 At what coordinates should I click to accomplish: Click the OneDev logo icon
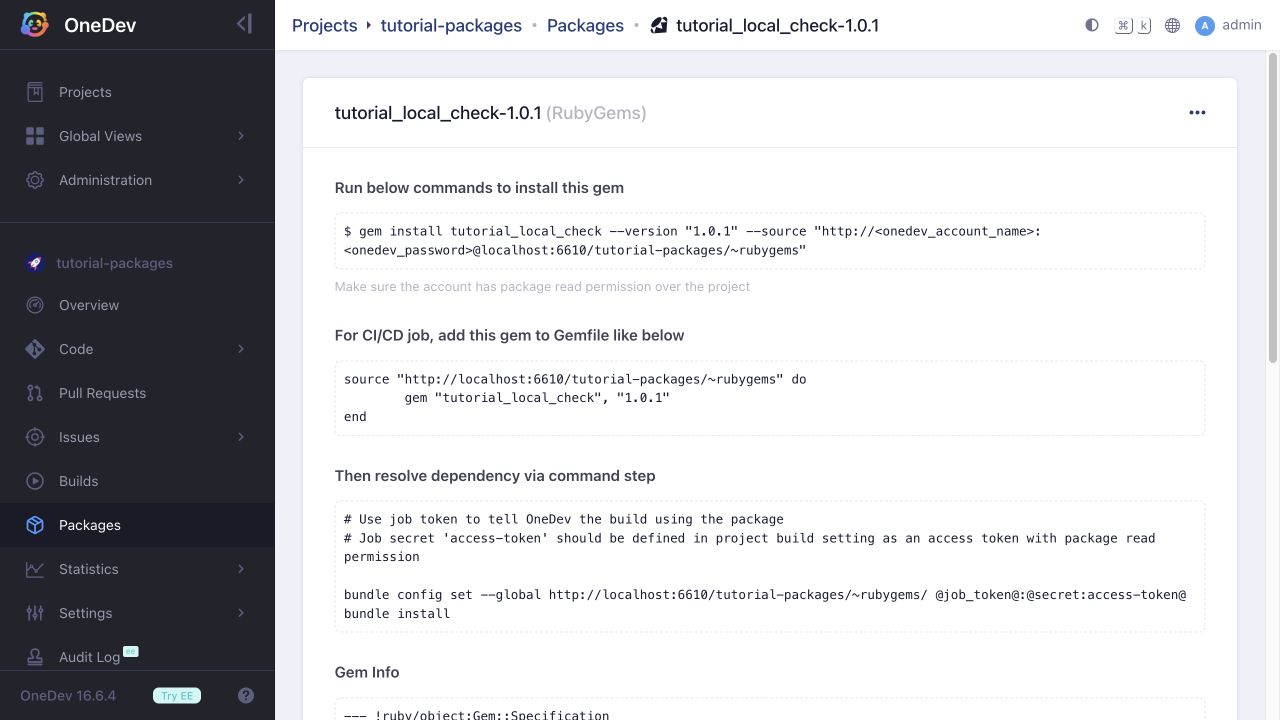(x=34, y=25)
